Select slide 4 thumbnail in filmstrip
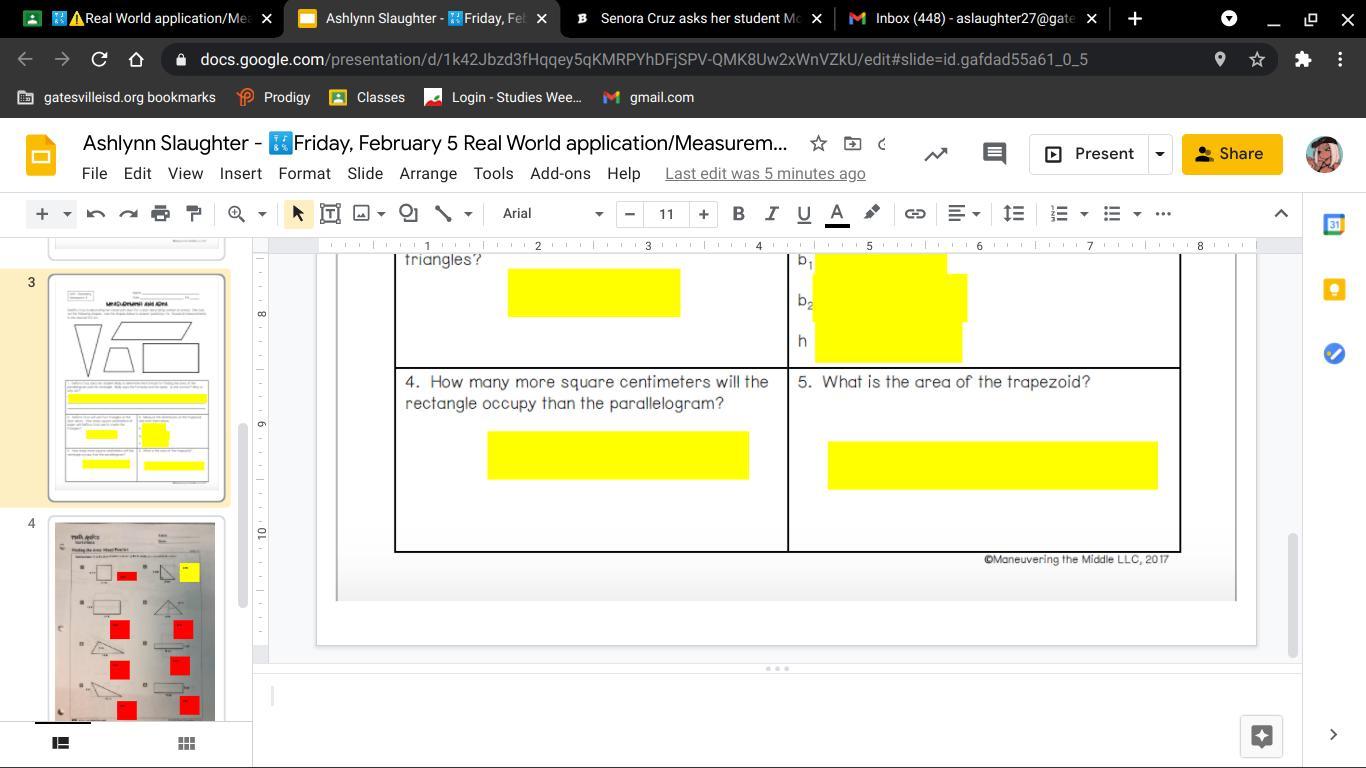Viewport: 1366px width, 768px height. pyautogui.click(x=135, y=620)
